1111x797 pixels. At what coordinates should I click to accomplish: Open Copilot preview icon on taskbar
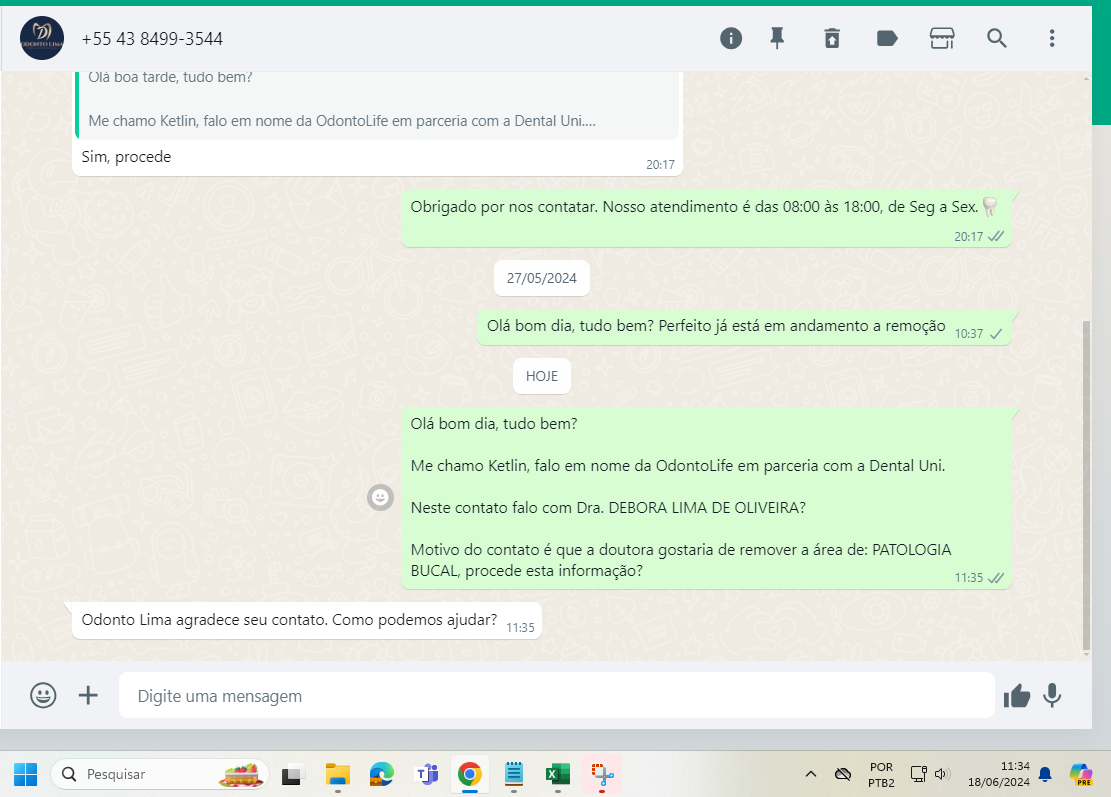pyautogui.click(x=1081, y=774)
